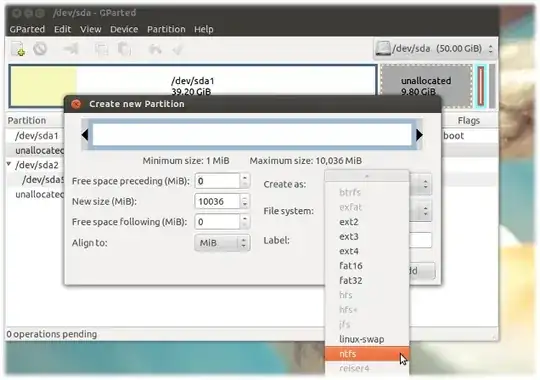The height and width of the screenshot is (380, 540).
Task: Click the New partition toolbar icon
Action: point(18,49)
